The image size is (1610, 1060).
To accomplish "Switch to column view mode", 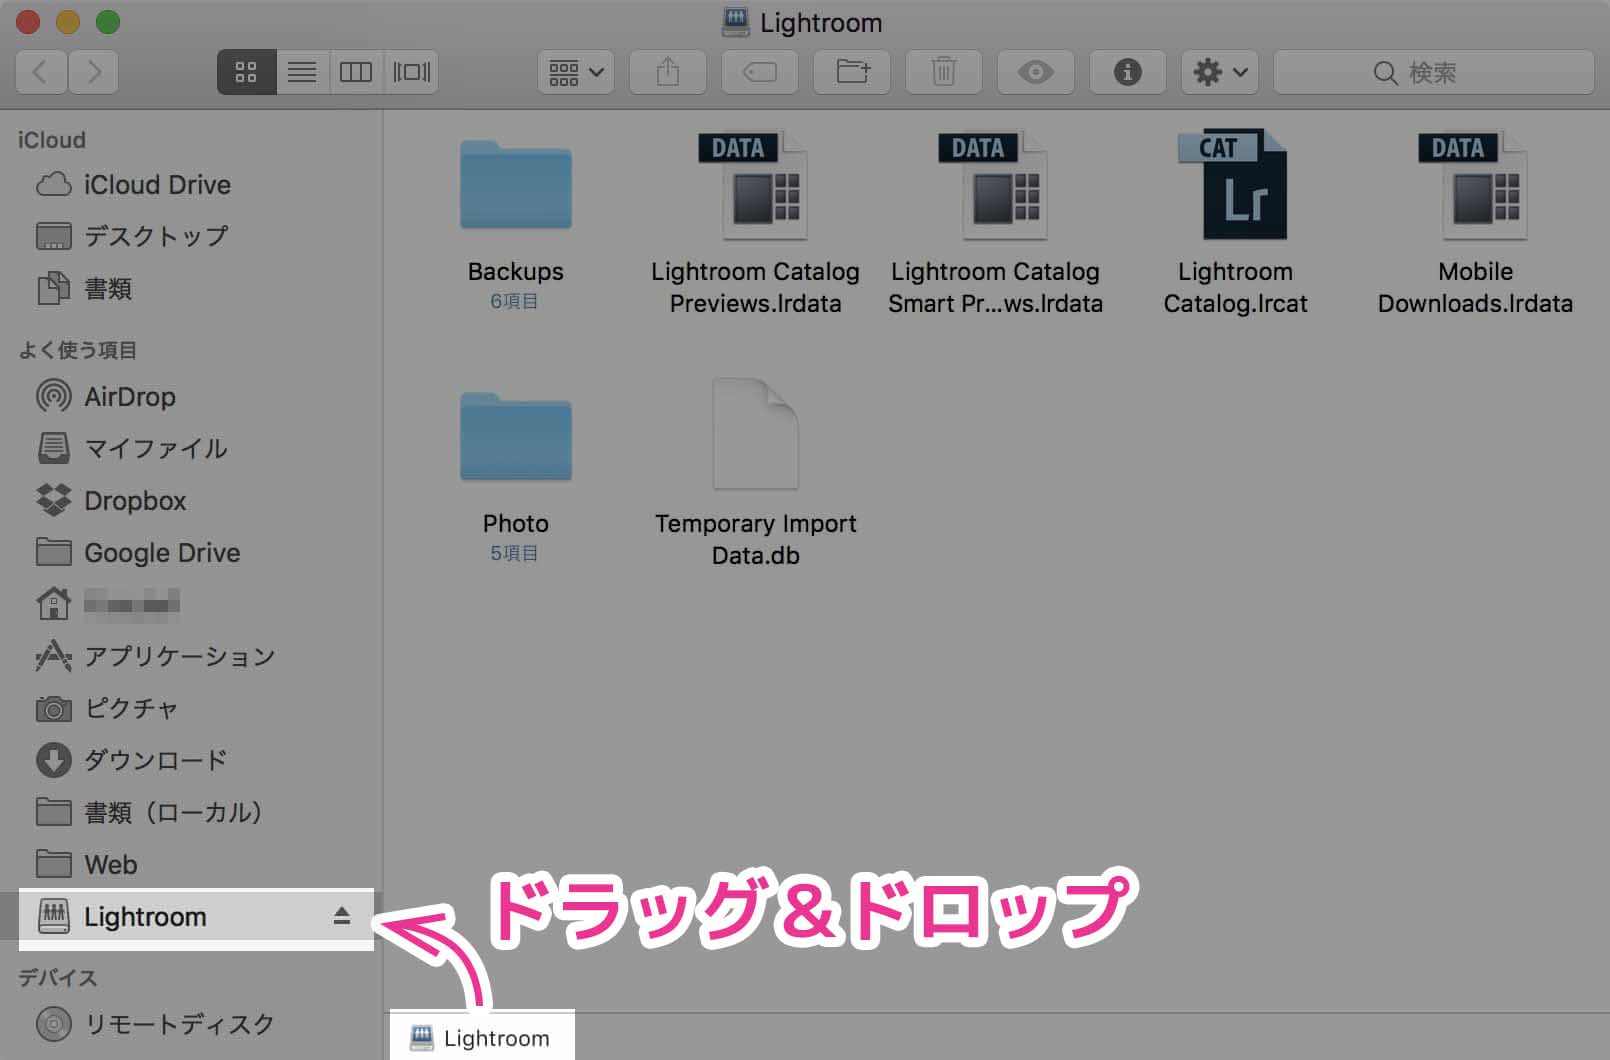I will coord(356,72).
